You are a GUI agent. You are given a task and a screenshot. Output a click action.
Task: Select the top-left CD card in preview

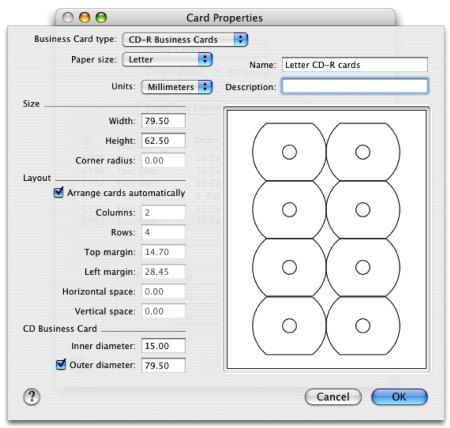(x=289, y=152)
